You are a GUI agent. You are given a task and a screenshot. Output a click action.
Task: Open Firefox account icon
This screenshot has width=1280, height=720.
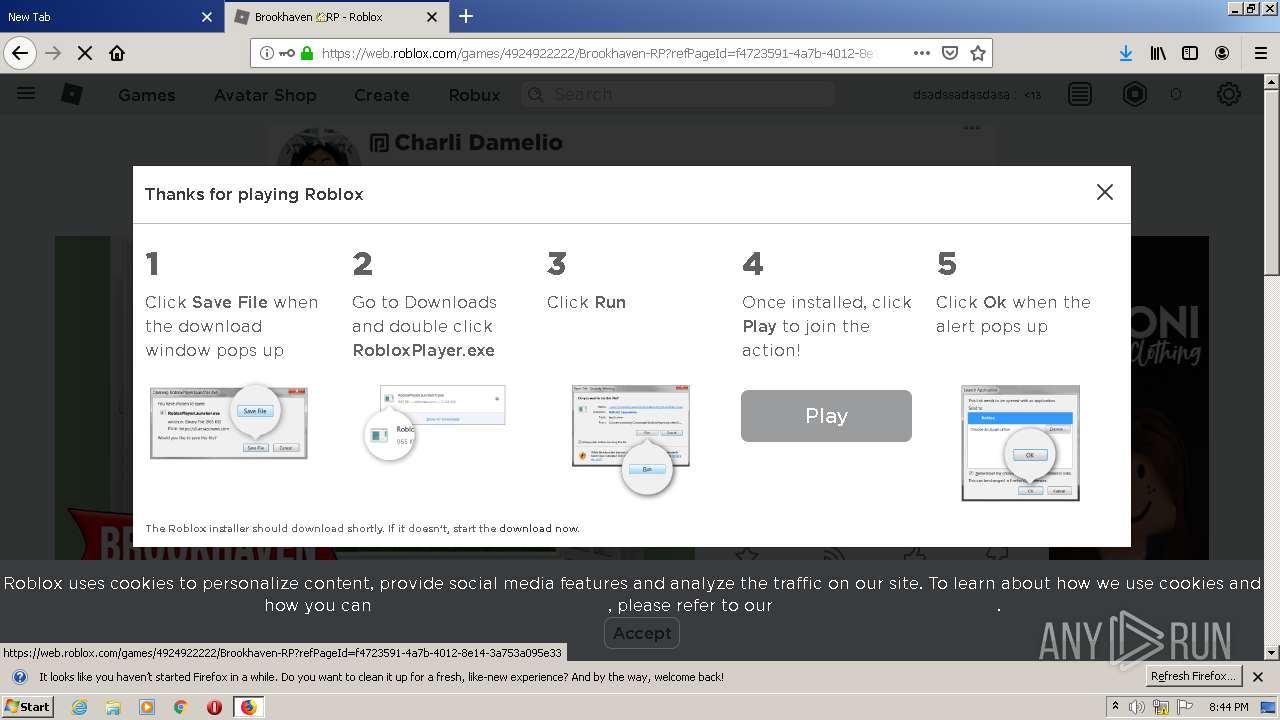pyautogui.click(x=1222, y=53)
